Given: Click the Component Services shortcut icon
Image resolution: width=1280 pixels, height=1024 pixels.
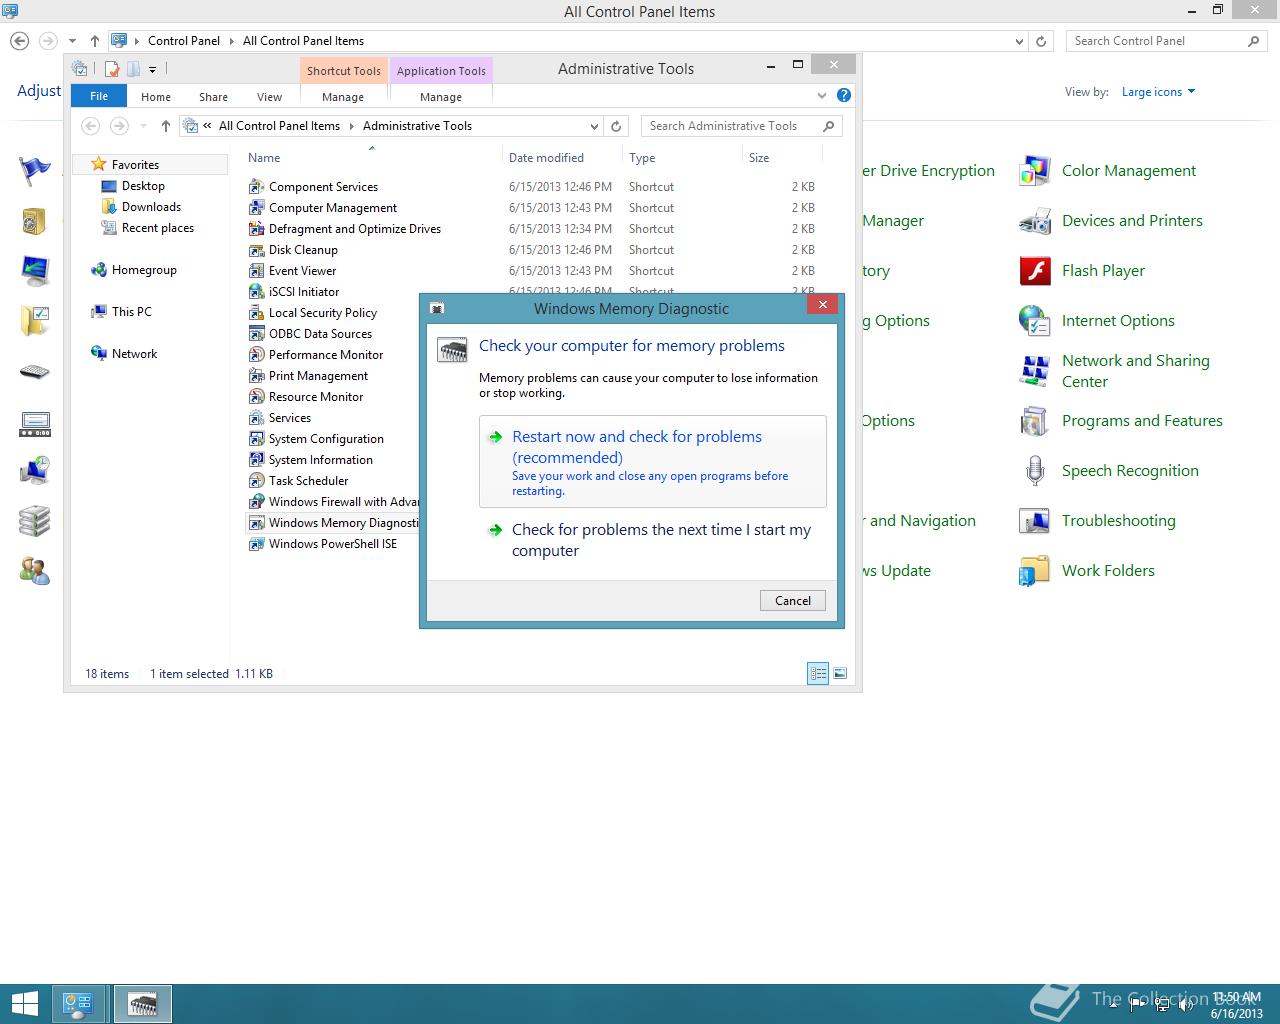Looking at the screenshot, I should [256, 187].
